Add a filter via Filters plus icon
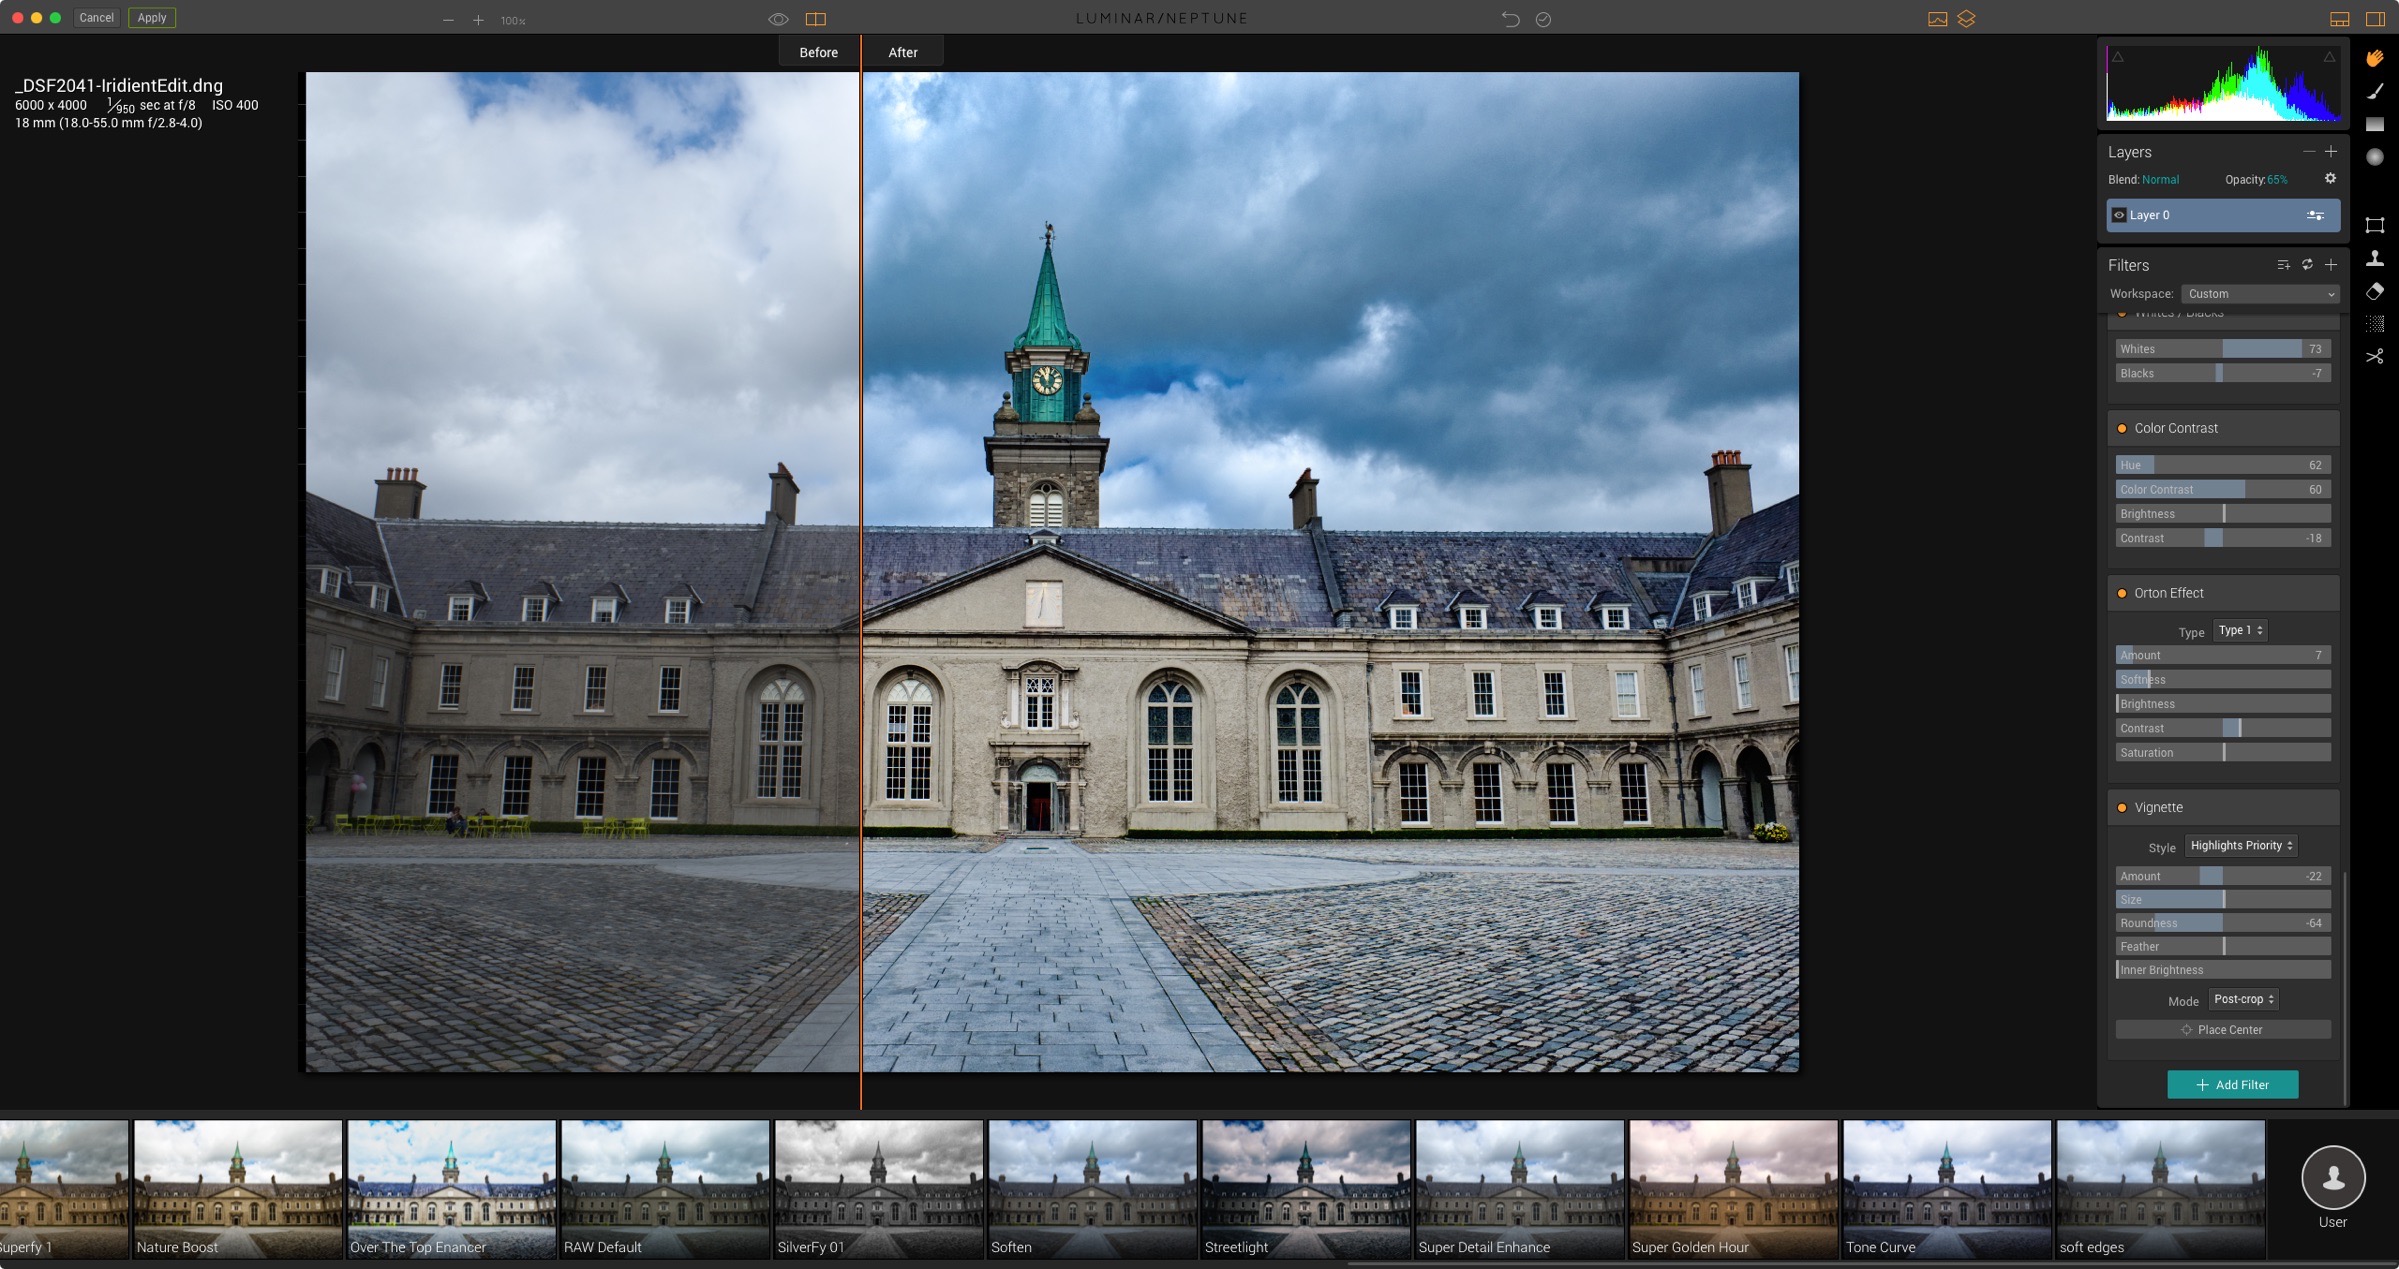Screen dimensions: 2399x1269 click(x=2330, y=265)
